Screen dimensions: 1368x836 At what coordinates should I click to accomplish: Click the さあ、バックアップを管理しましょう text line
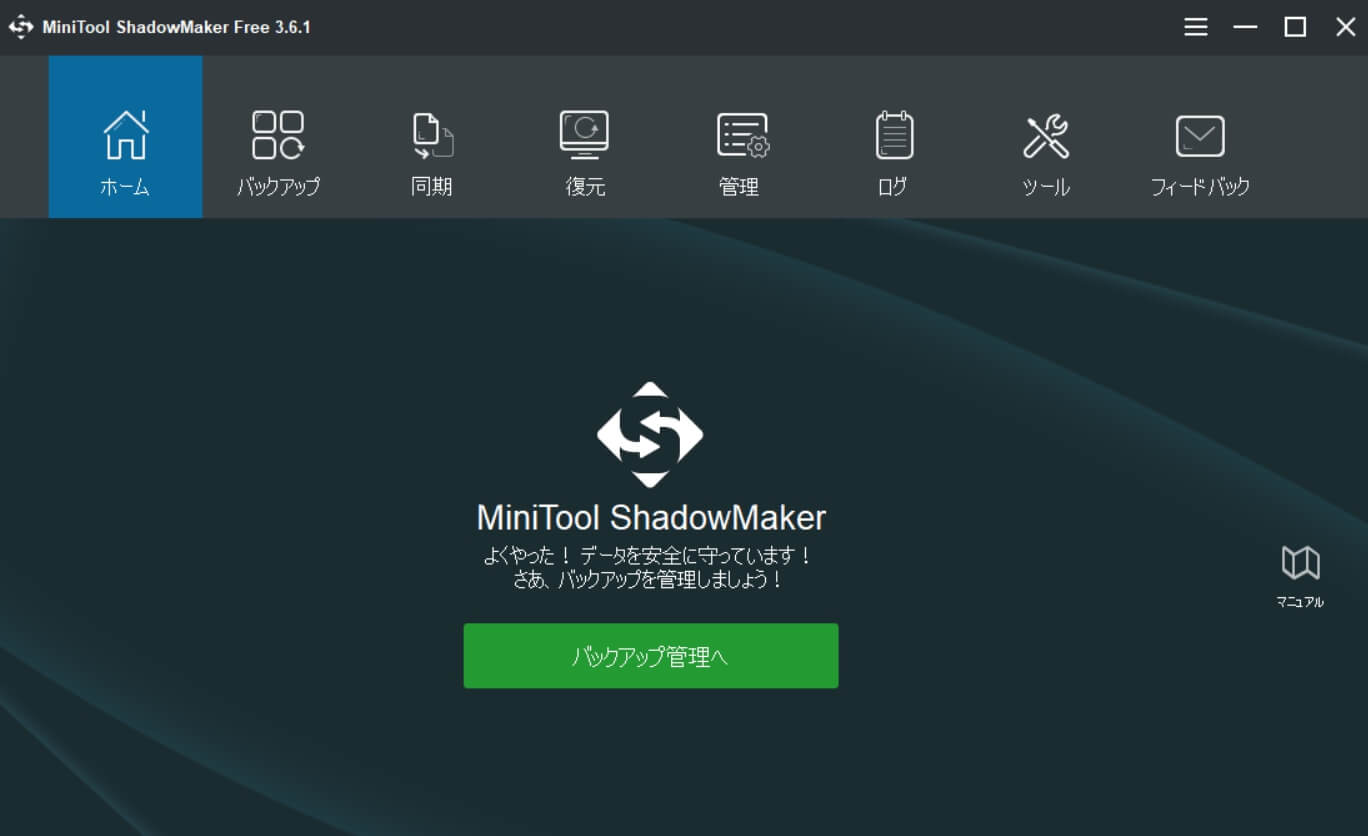(649, 580)
